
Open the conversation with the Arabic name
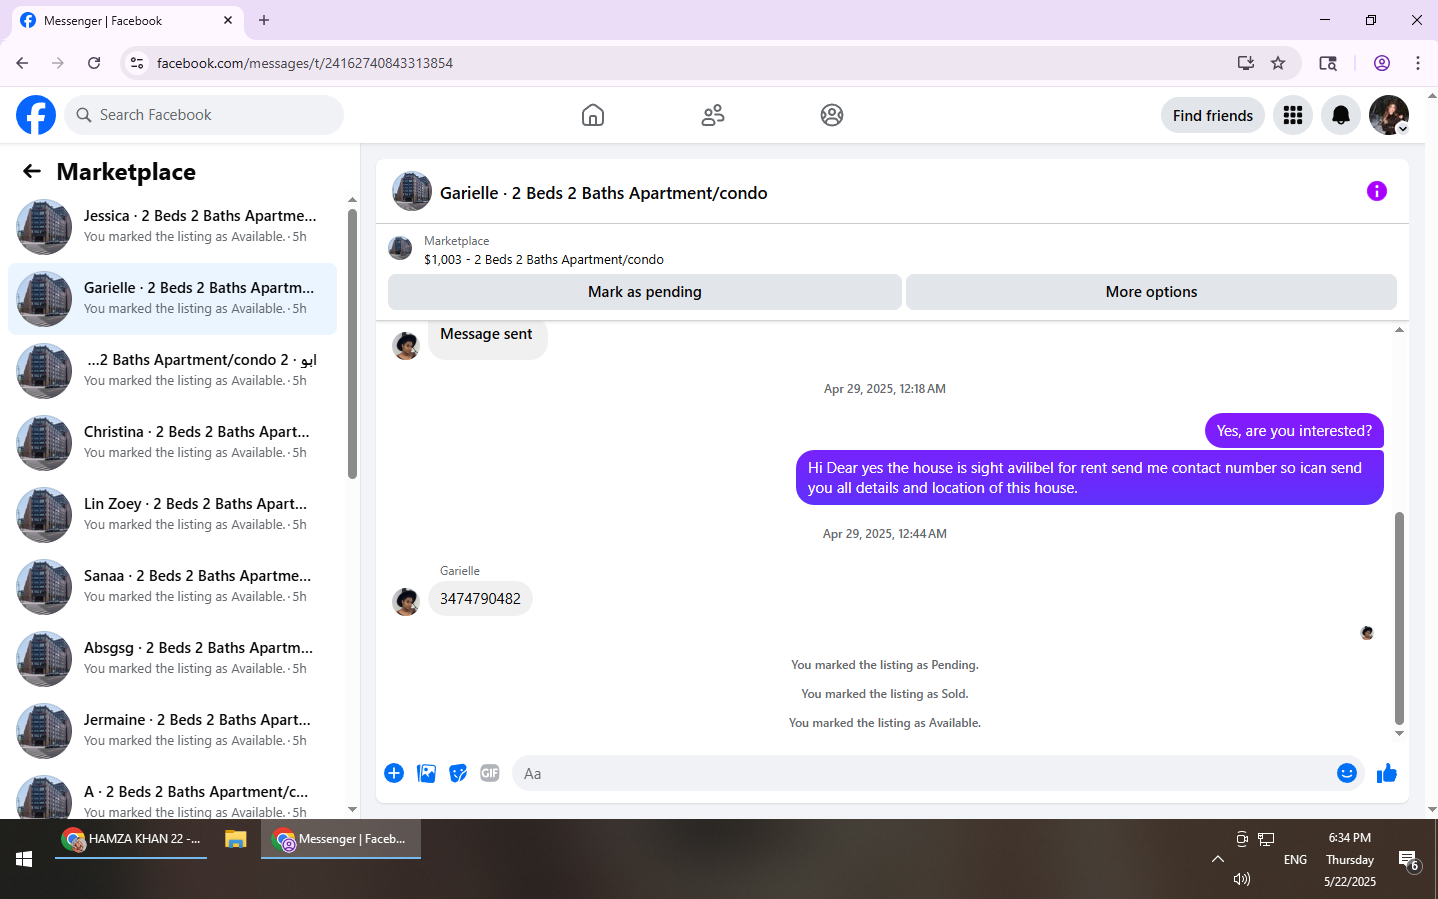(x=172, y=371)
